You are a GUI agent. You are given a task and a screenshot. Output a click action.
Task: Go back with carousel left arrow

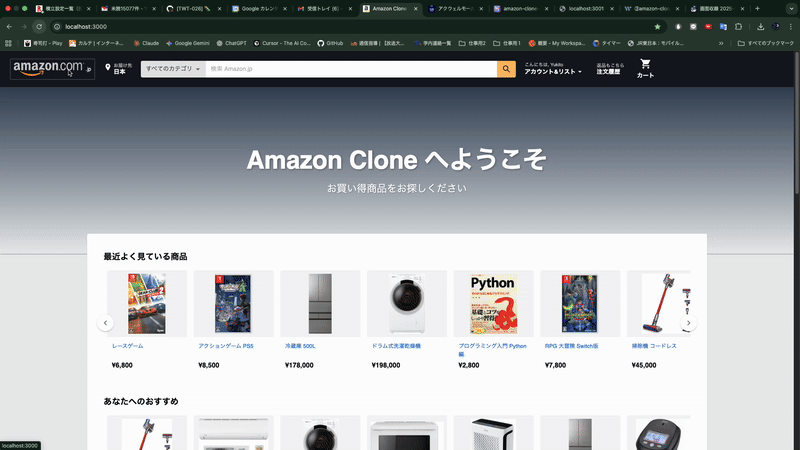(x=106, y=323)
